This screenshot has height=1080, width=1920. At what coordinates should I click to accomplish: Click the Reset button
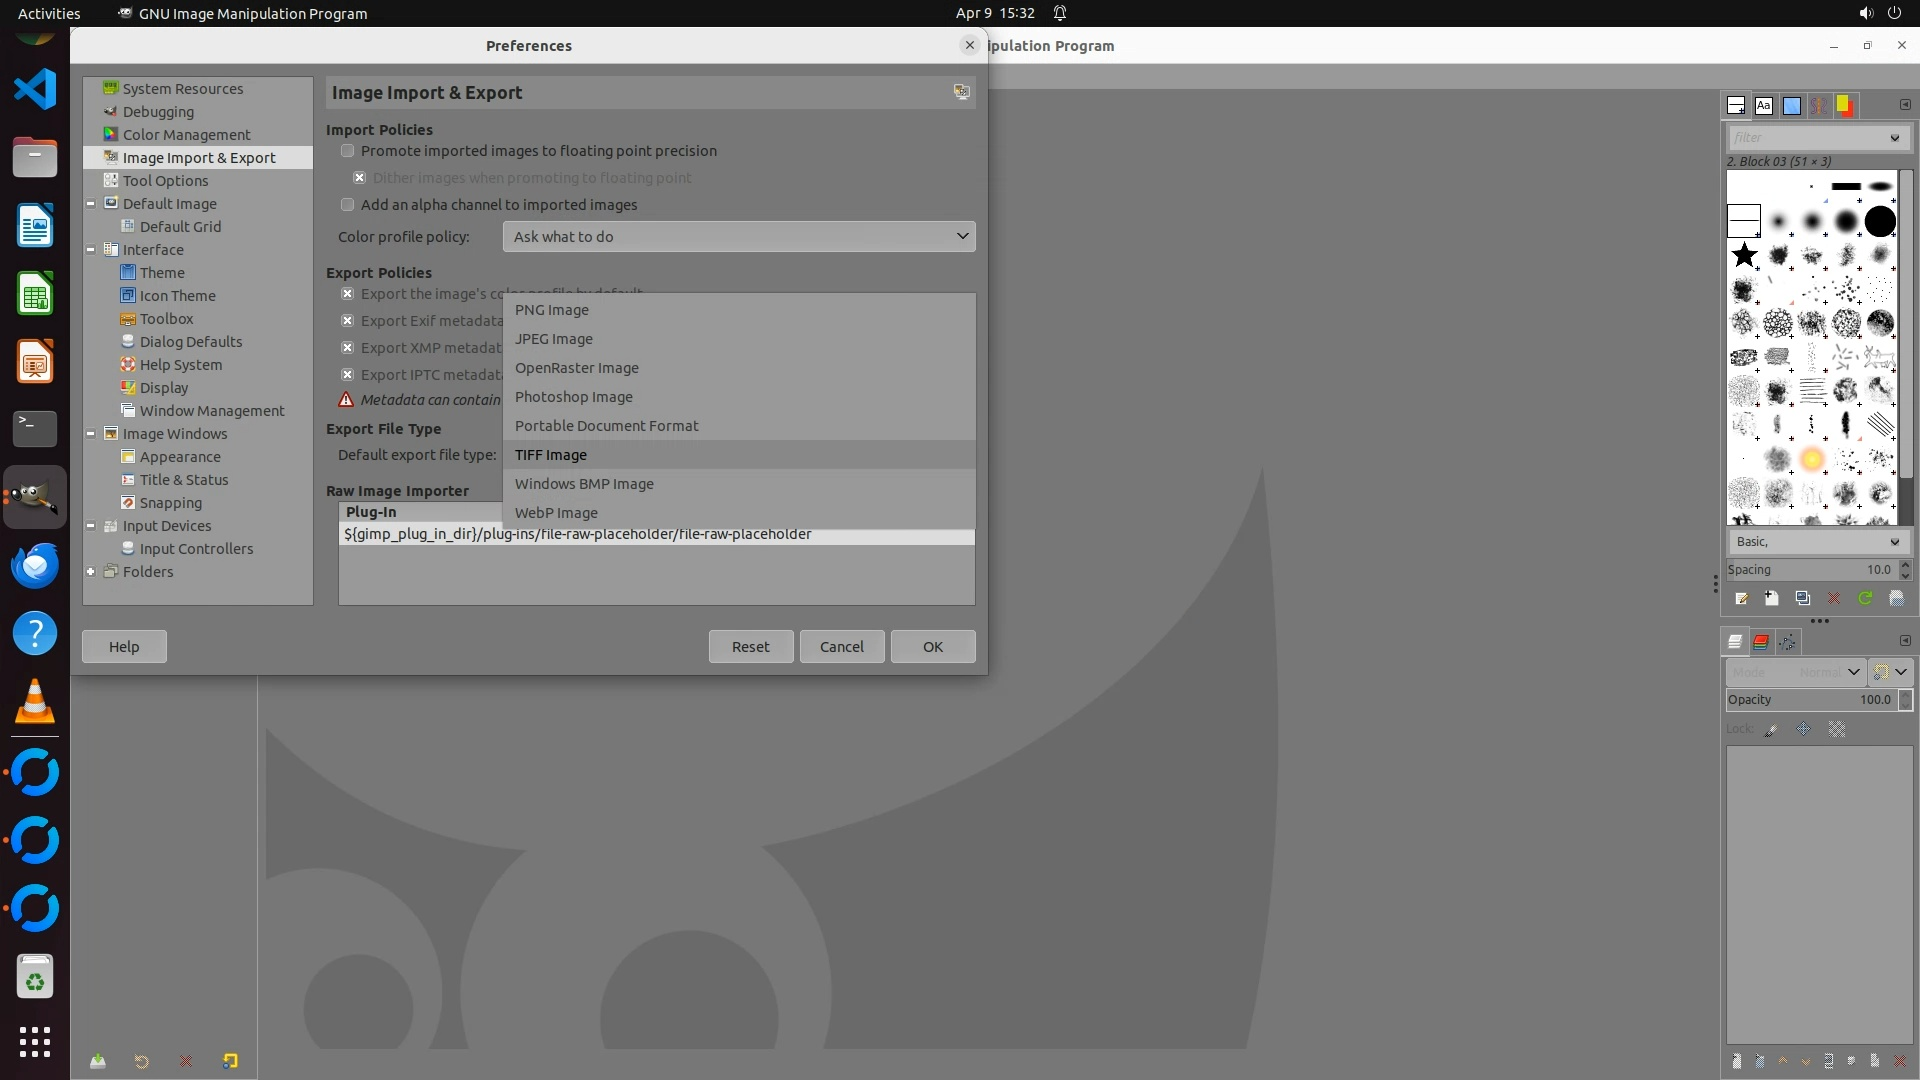[750, 647]
